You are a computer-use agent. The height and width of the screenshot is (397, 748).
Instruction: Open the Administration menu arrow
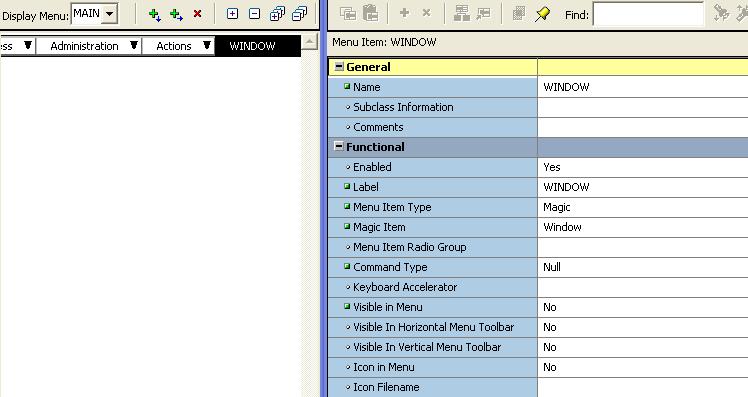[134, 45]
